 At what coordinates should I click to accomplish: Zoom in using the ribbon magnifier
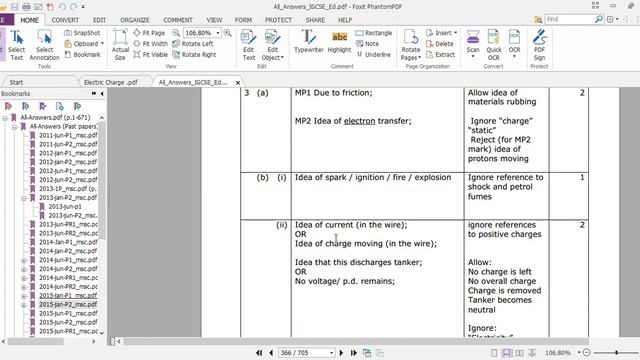[228, 33]
